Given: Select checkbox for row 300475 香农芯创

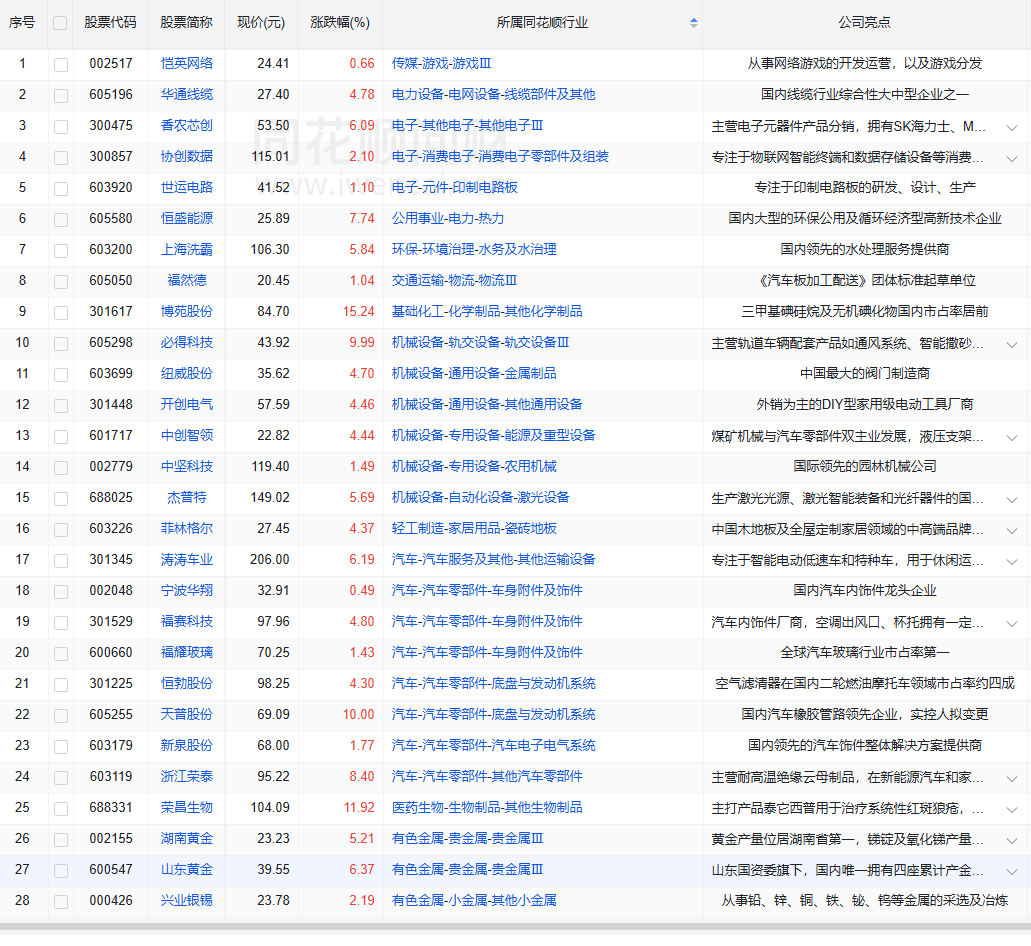Looking at the screenshot, I should [60, 126].
